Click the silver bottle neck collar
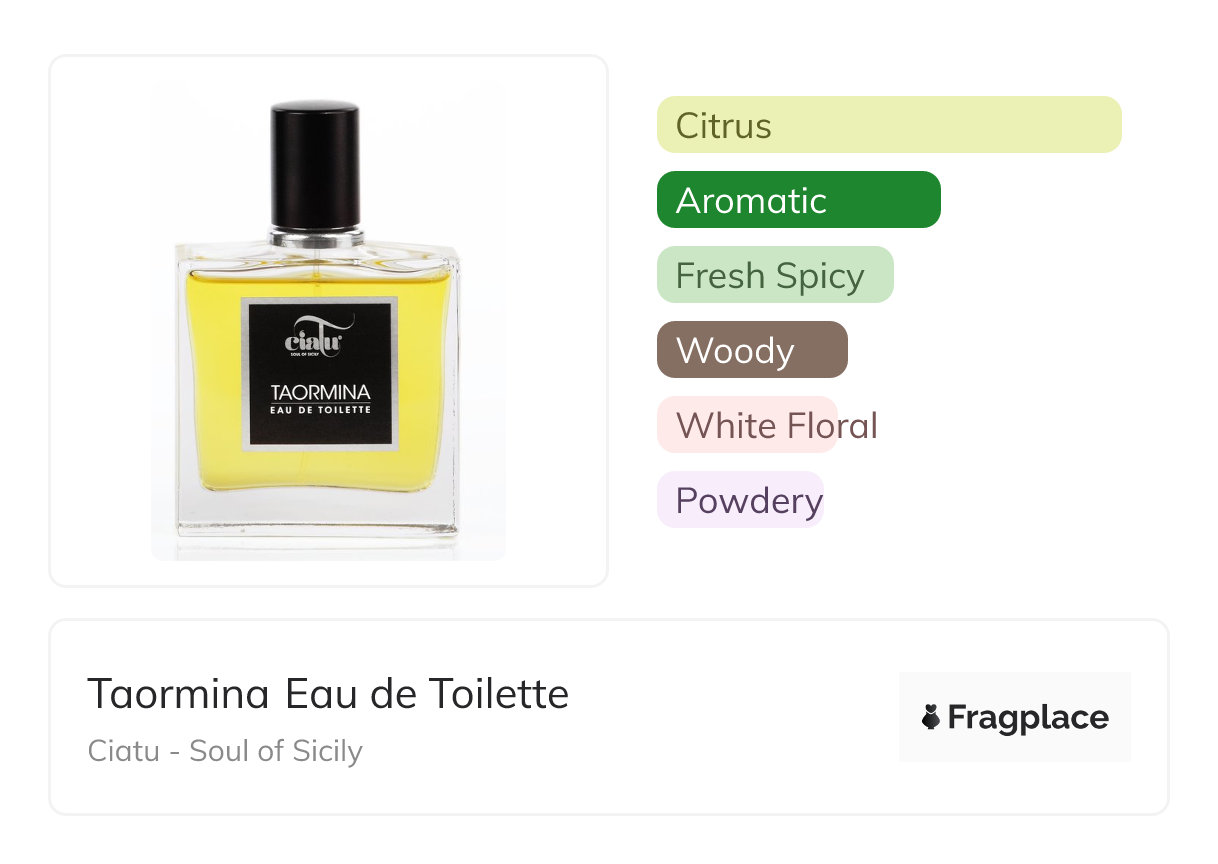 click(x=316, y=238)
